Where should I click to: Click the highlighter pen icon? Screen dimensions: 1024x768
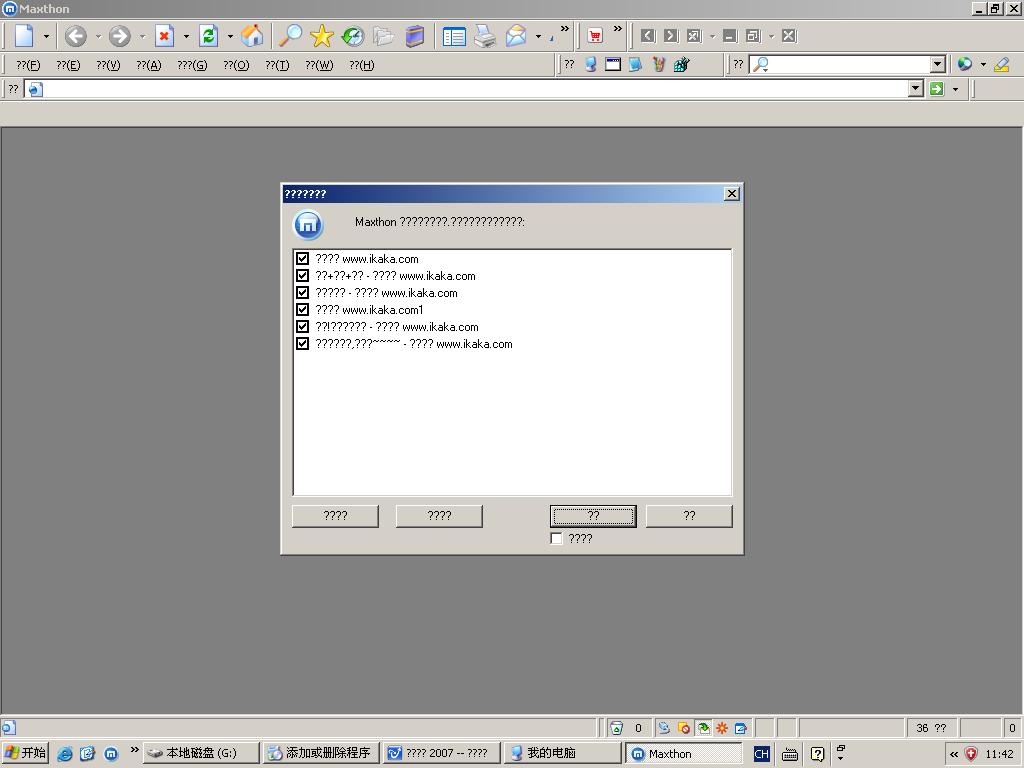[1001, 64]
